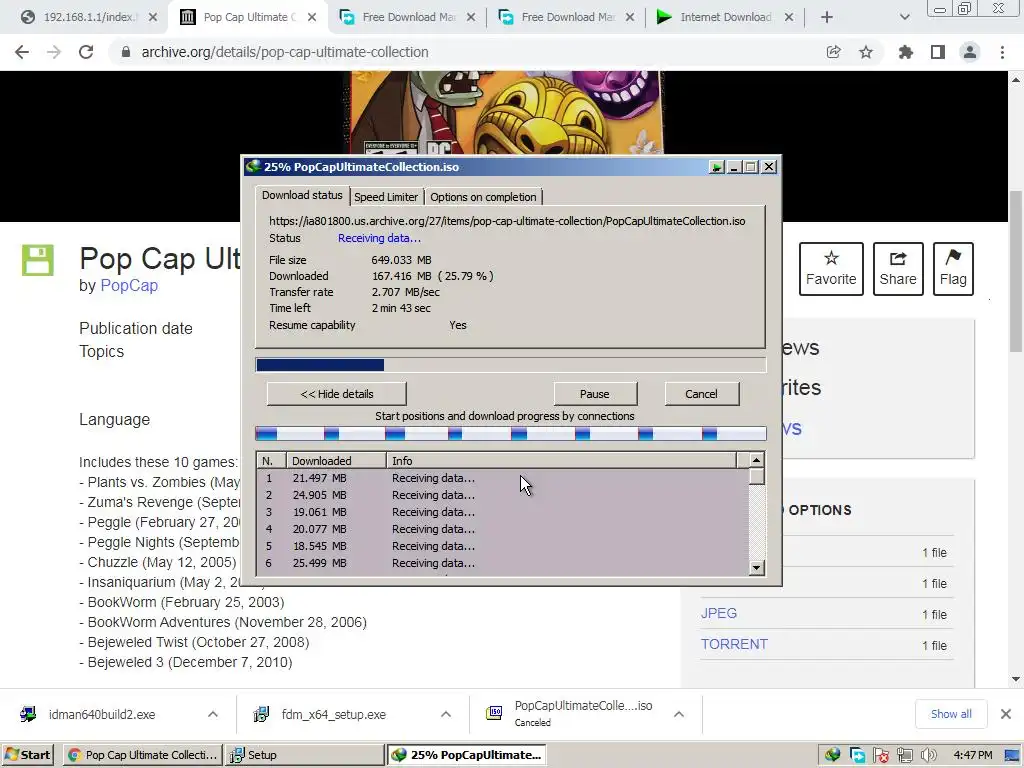Click Show all downloads button

coord(951,714)
